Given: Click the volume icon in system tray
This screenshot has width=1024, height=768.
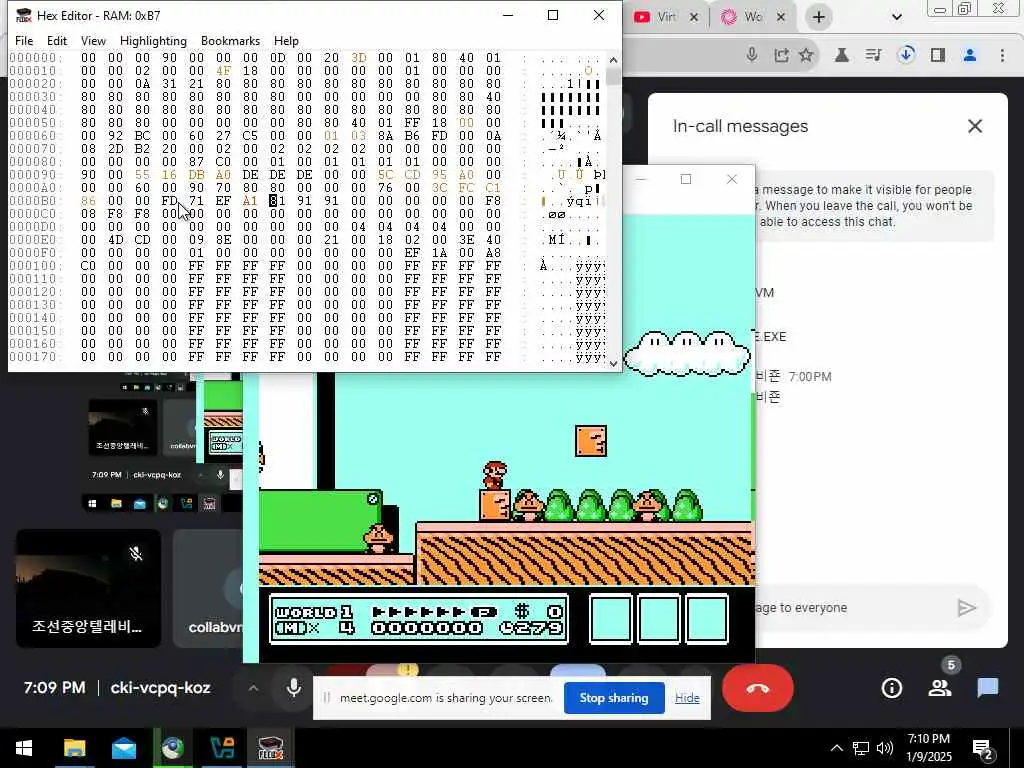Looking at the screenshot, I should pyautogui.click(x=885, y=748).
